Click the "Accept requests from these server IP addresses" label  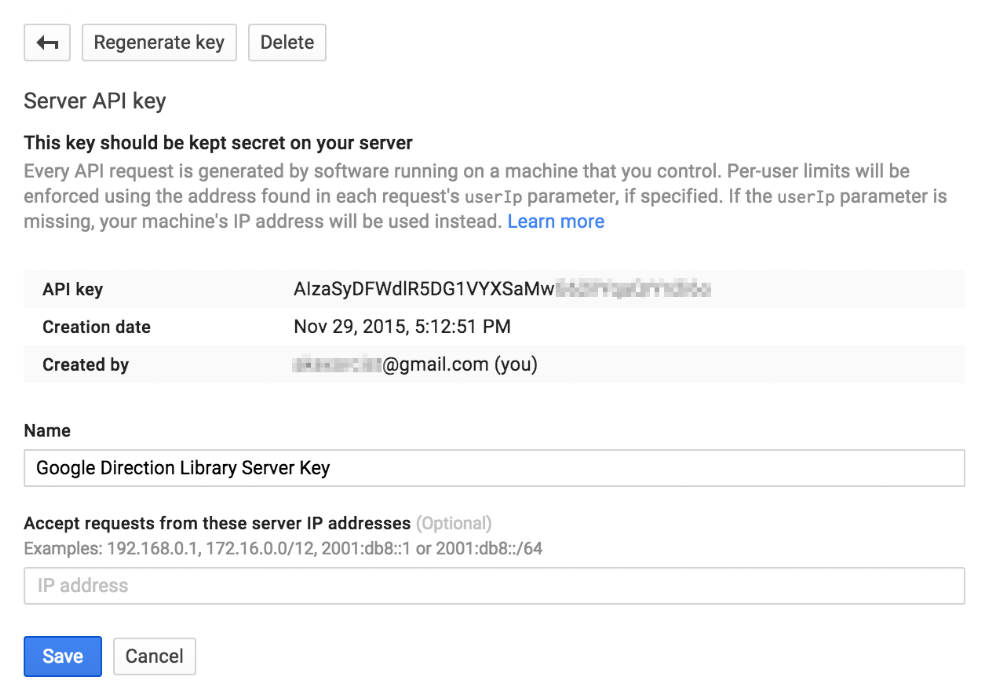(x=217, y=523)
